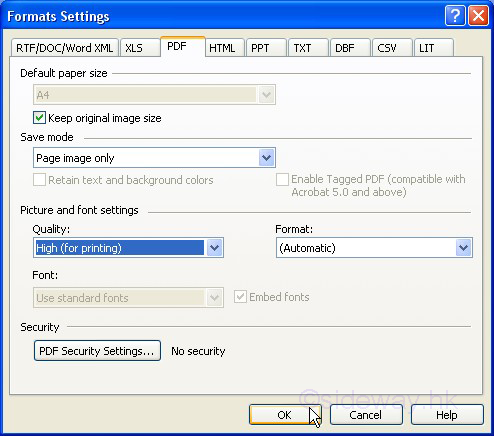The height and width of the screenshot is (436, 494).
Task: Toggle Retain text and background colors checkbox
Action: click(x=39, y=180)
